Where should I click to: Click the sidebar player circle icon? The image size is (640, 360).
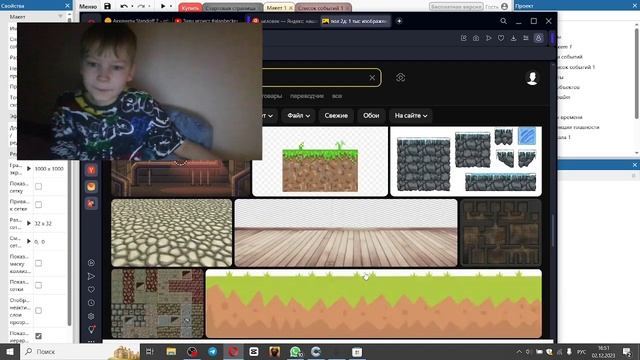click(x=91, y=263)
